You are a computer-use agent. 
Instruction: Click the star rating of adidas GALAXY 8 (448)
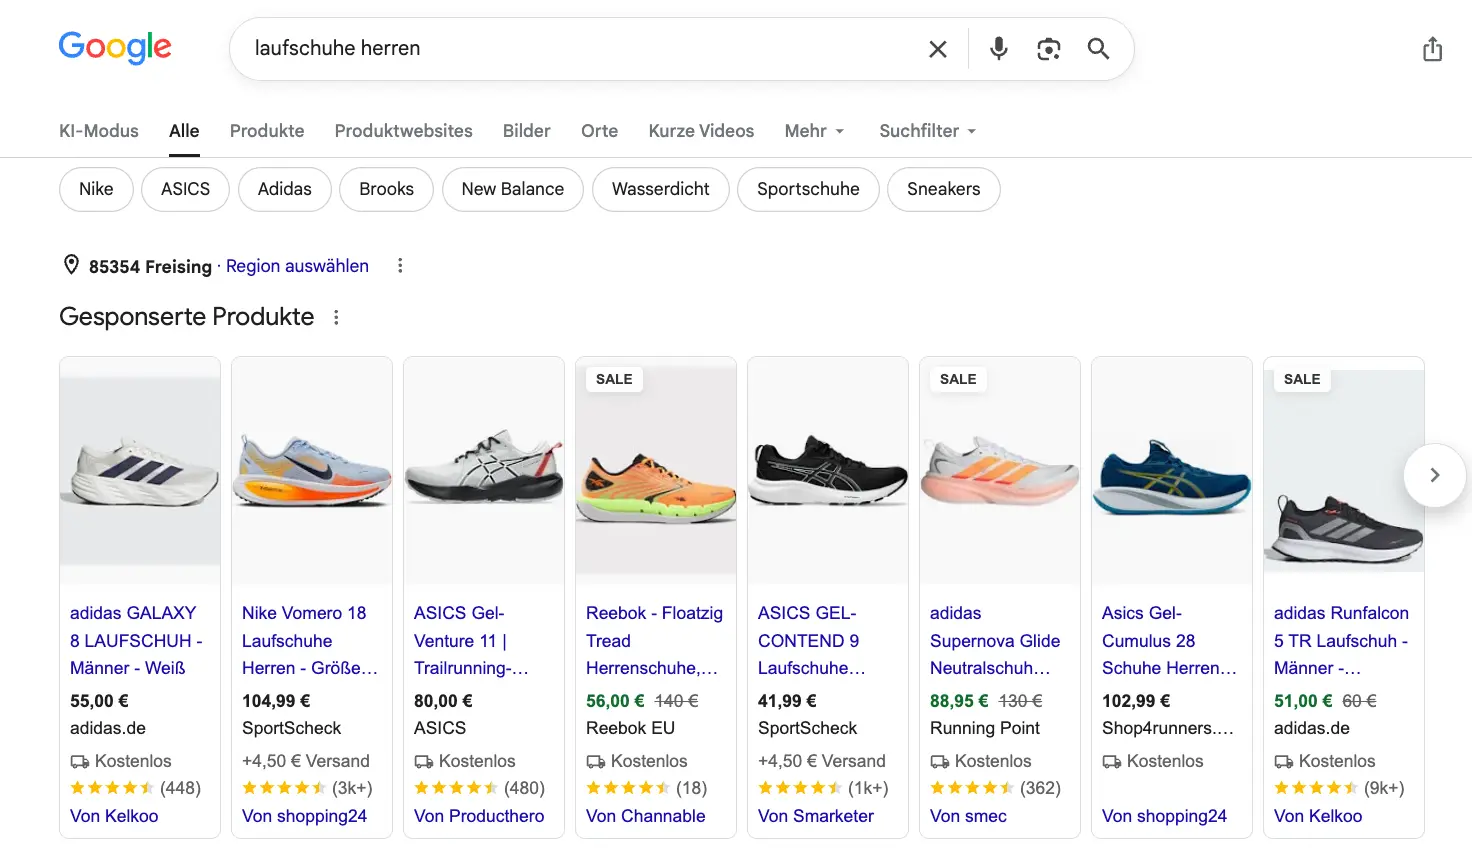coord(112,788)
